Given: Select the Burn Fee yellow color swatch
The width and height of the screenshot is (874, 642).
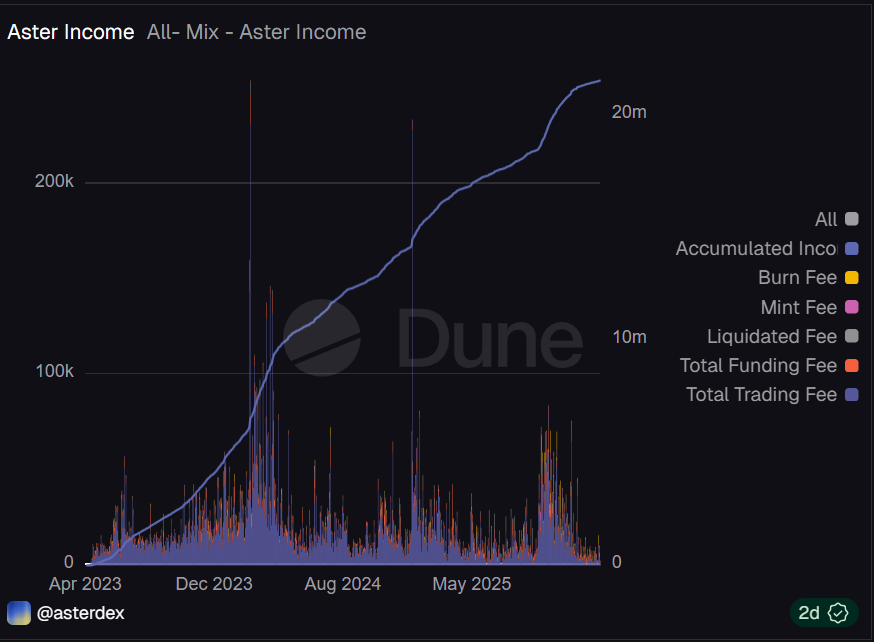Looking at the screenshot, I should [x=852, y=278].
